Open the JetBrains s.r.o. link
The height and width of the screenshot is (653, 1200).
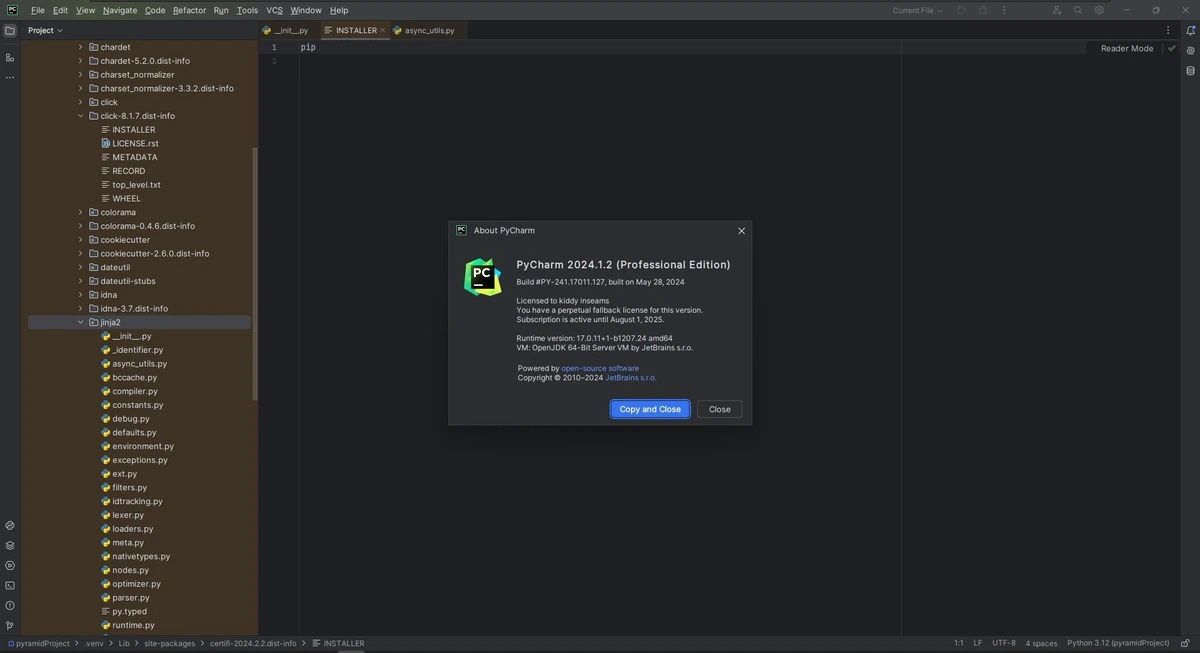pos(631,378)
